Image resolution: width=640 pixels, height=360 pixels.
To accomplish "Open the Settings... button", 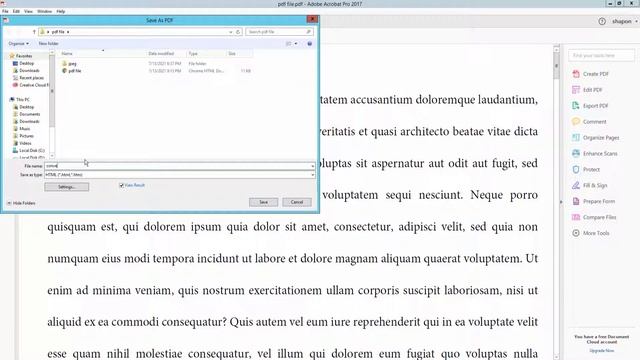I will [67, 187].
